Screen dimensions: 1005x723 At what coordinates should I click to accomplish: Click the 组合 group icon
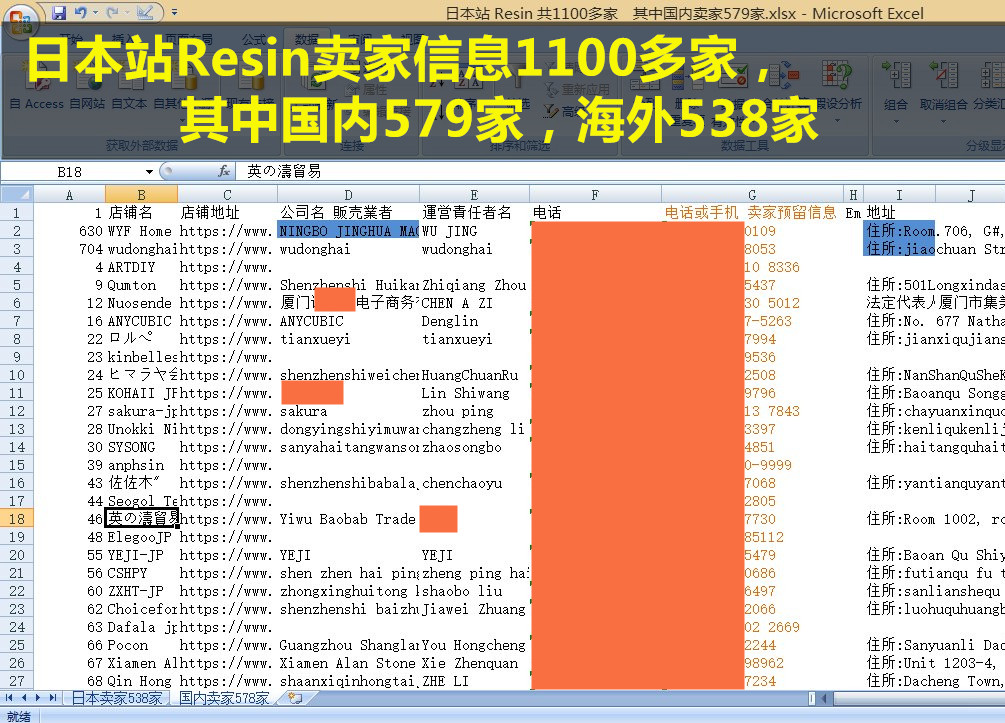click(896, 80)
